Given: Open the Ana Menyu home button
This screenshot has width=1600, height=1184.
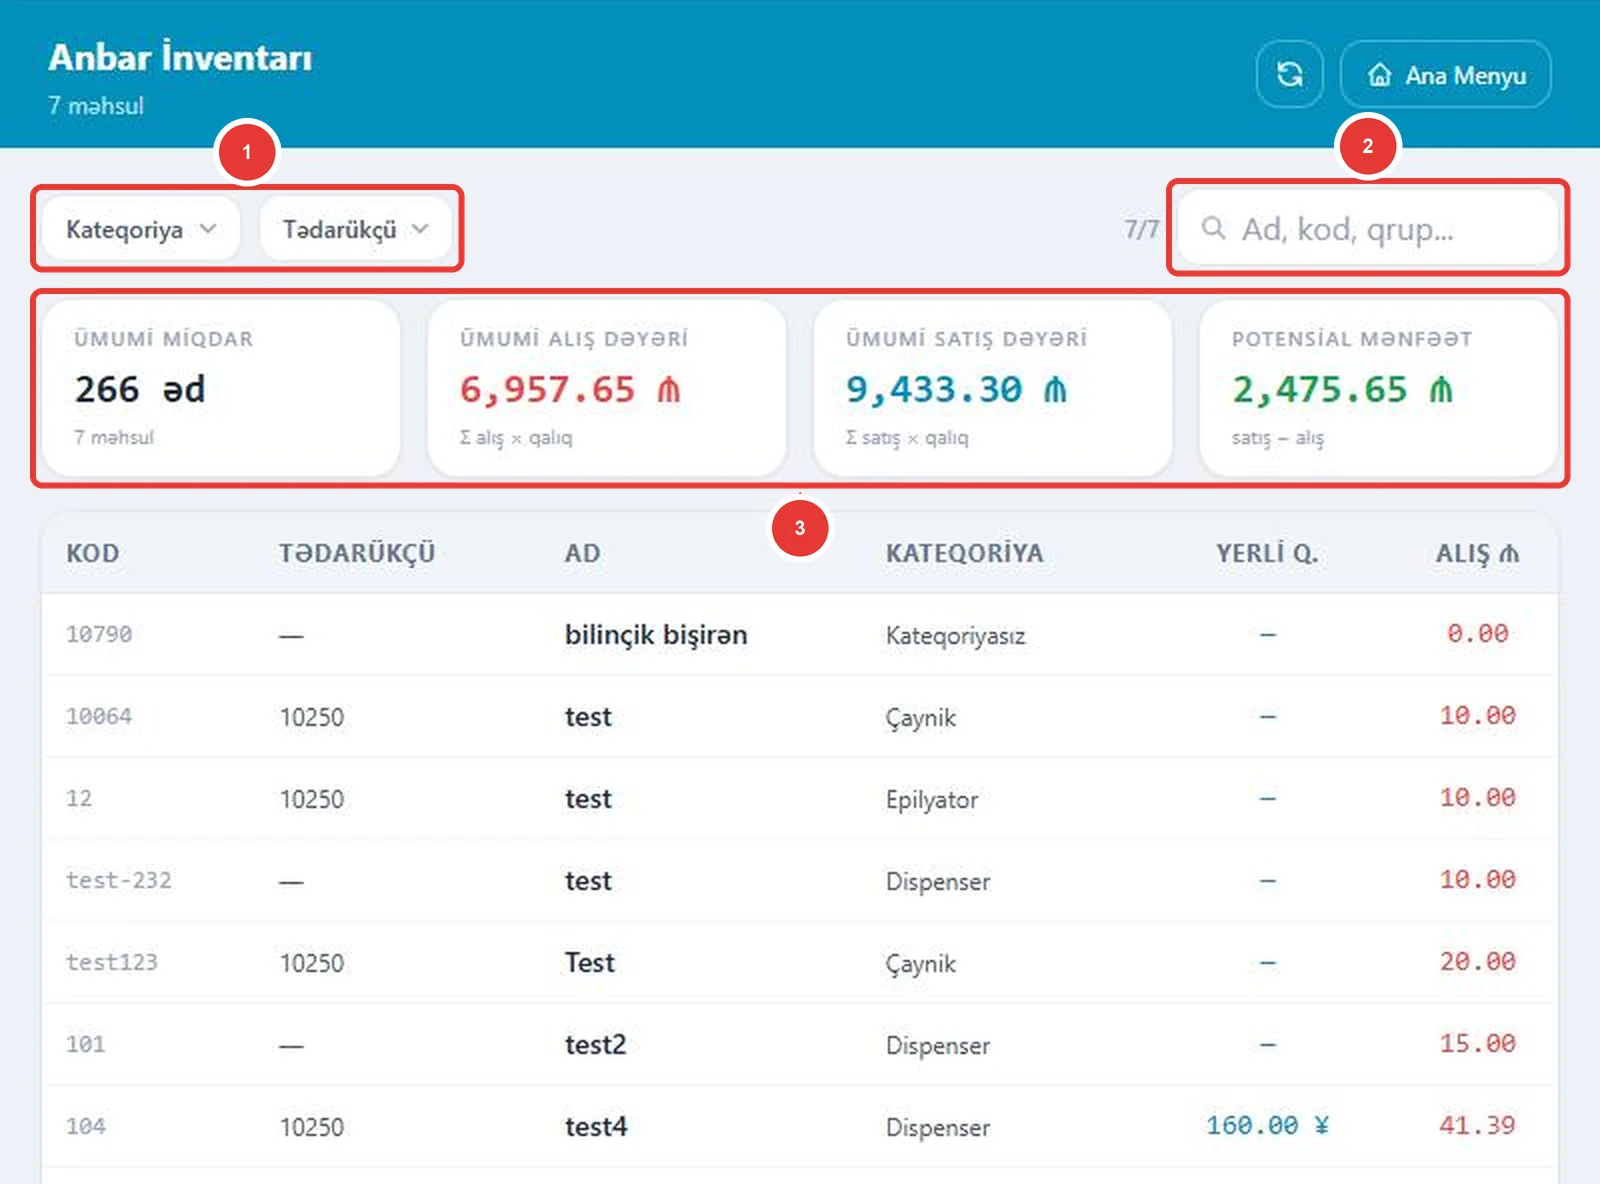Looking at the screenshot, I should tap(1445, 74).
